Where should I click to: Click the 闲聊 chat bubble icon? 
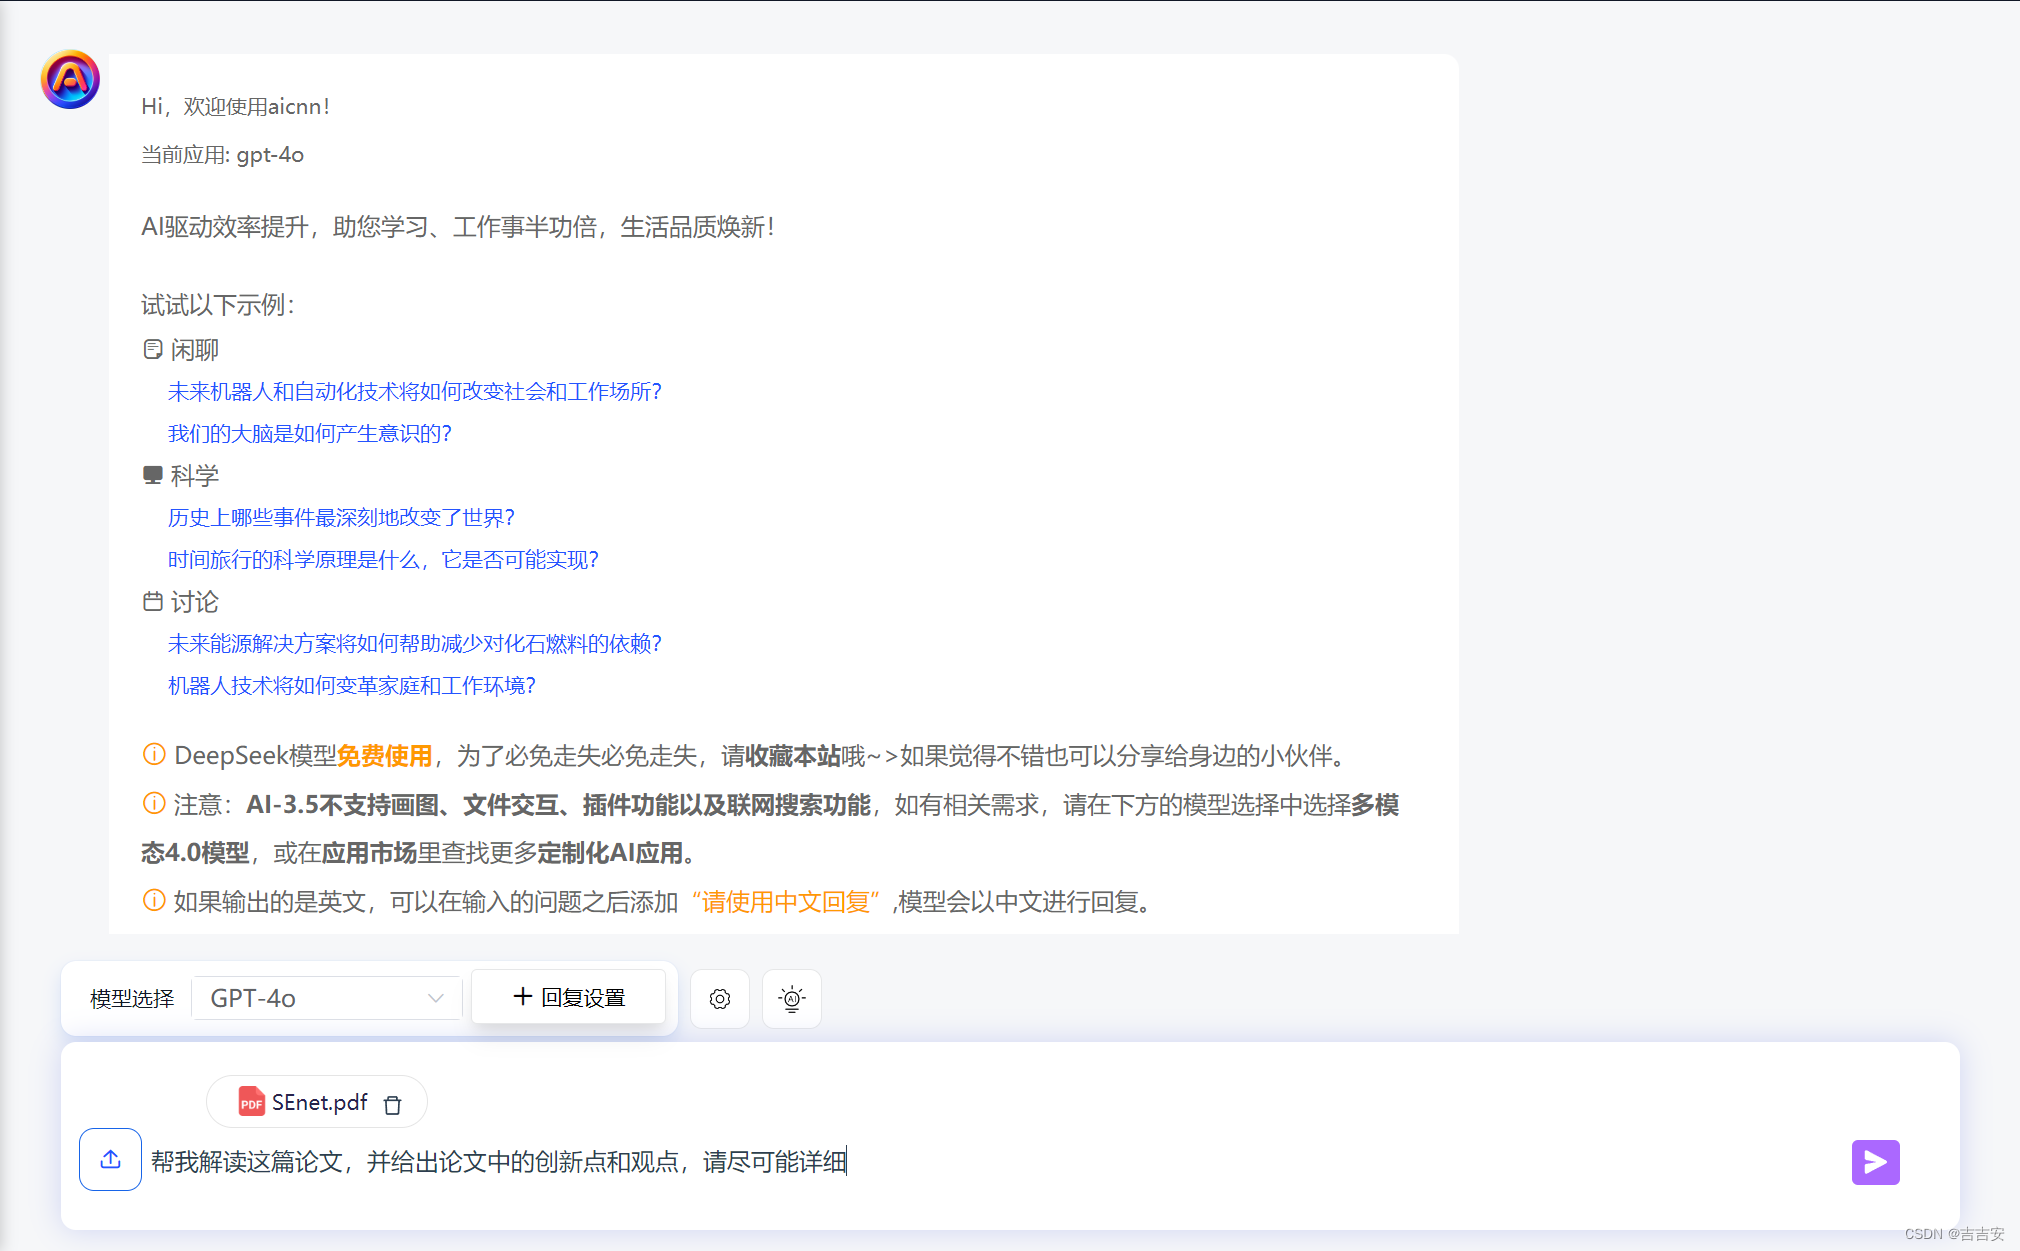[x=151, y=349]
